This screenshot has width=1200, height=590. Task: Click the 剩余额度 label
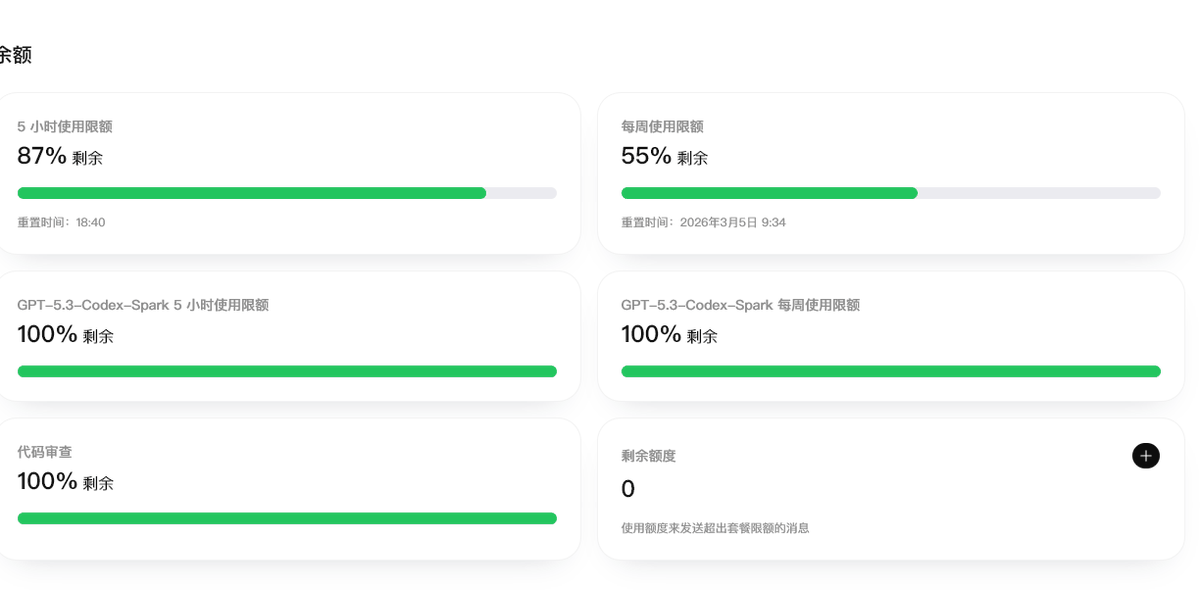click(648, 456)
